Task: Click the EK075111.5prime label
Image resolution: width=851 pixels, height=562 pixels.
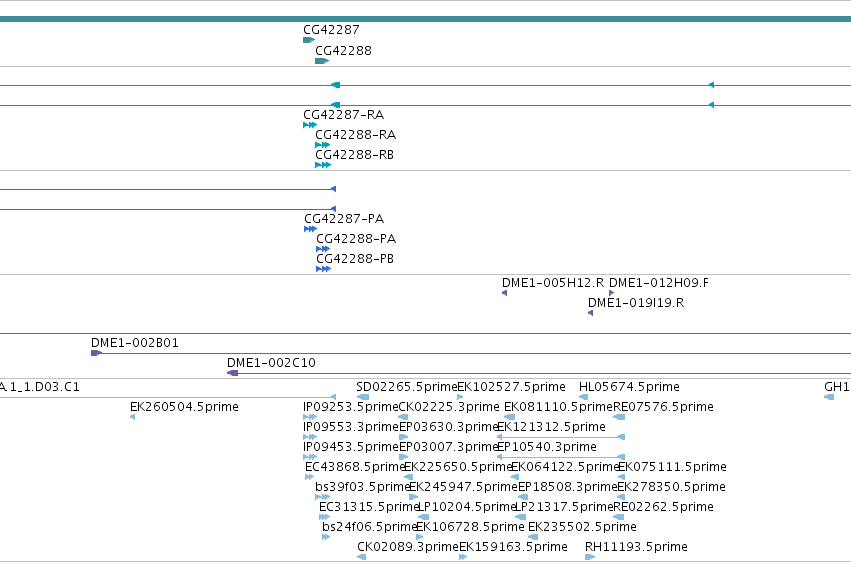Action: [672, 467]
